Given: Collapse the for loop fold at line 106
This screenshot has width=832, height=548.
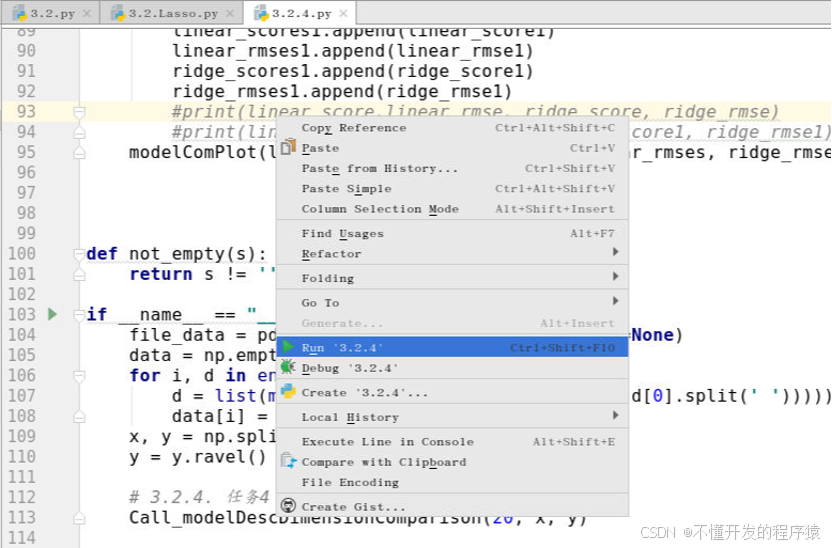Looking at the screenshot, I should [x=79, y=376].
